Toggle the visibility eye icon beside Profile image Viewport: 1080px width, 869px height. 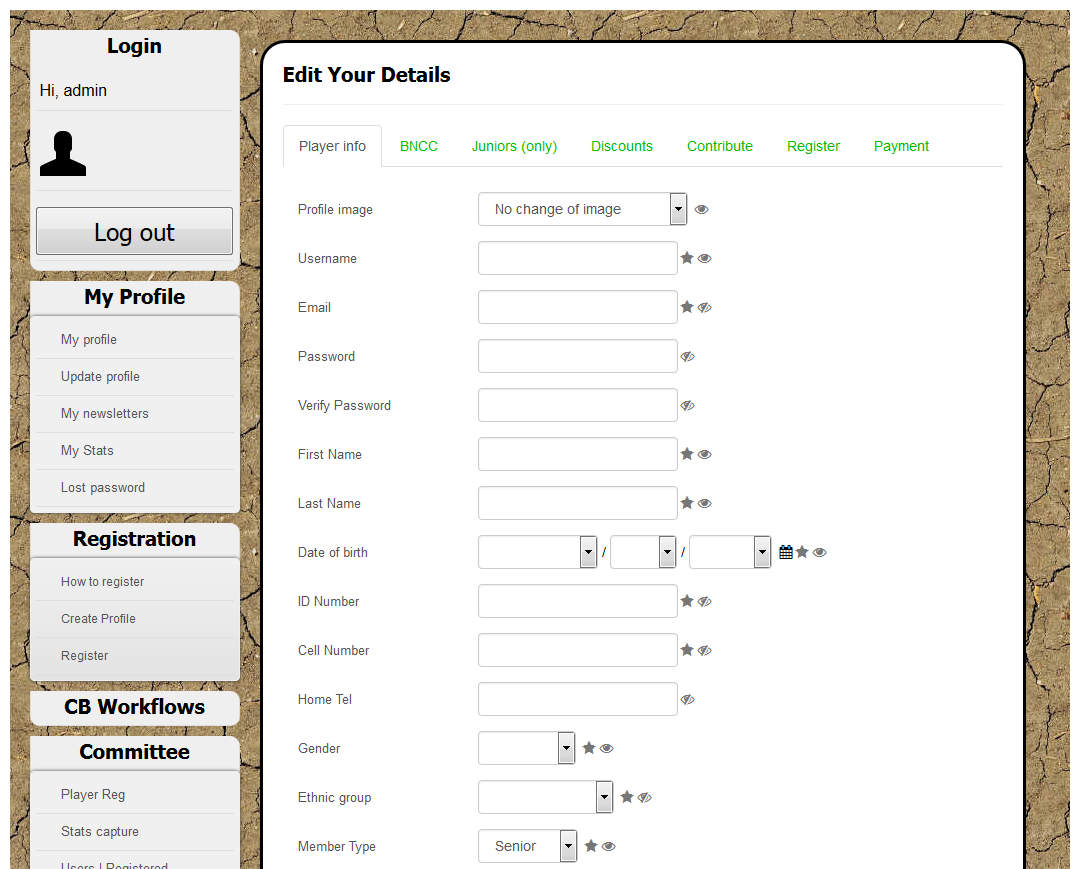pos(702,209)
